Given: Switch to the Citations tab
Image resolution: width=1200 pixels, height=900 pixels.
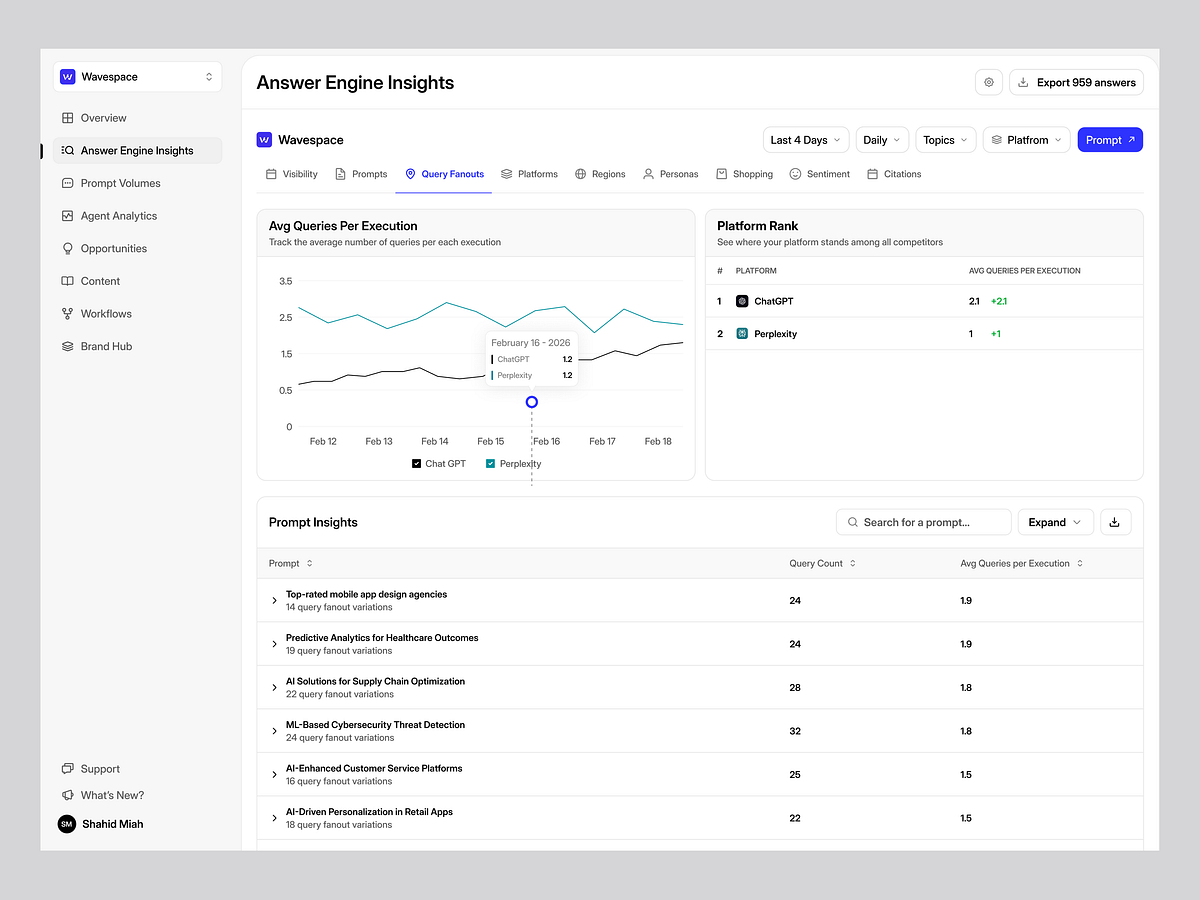Looking at the screenshot, I should click(894, 174).
